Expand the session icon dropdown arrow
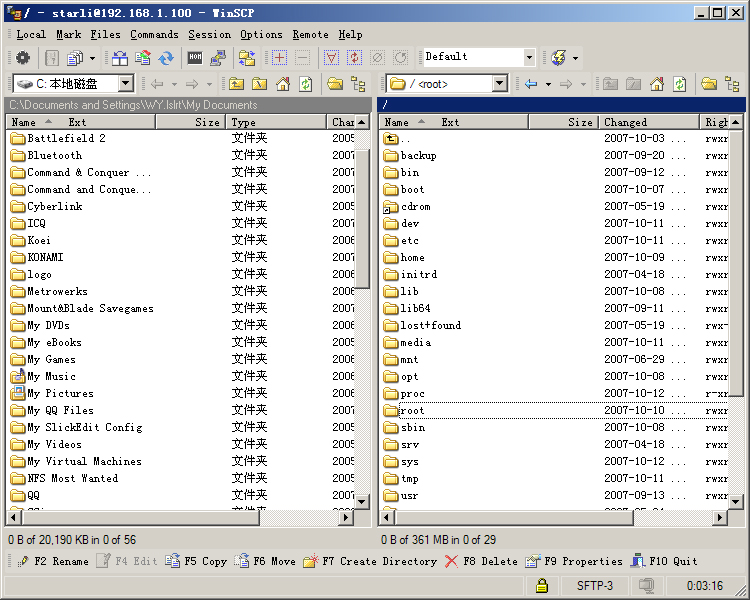 coord(575,58)
